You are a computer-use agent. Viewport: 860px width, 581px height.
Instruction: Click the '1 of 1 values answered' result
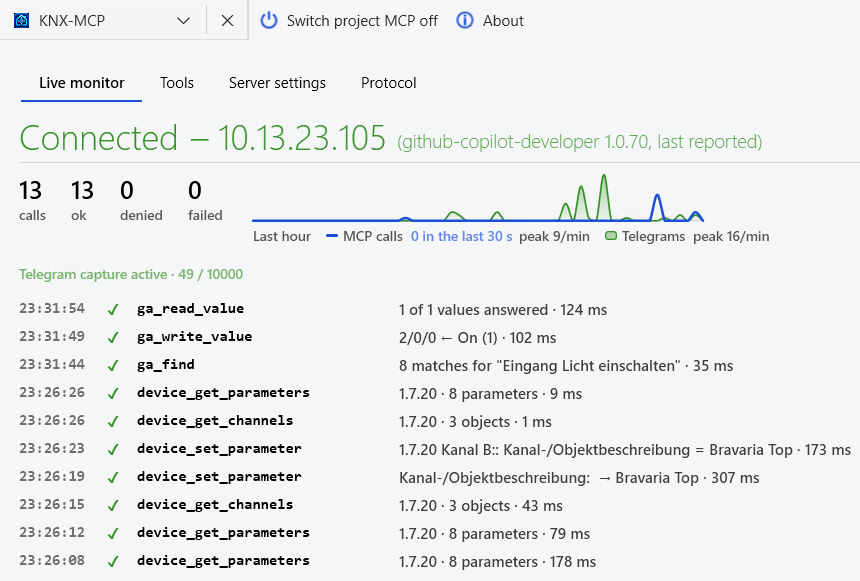point(503,310)
